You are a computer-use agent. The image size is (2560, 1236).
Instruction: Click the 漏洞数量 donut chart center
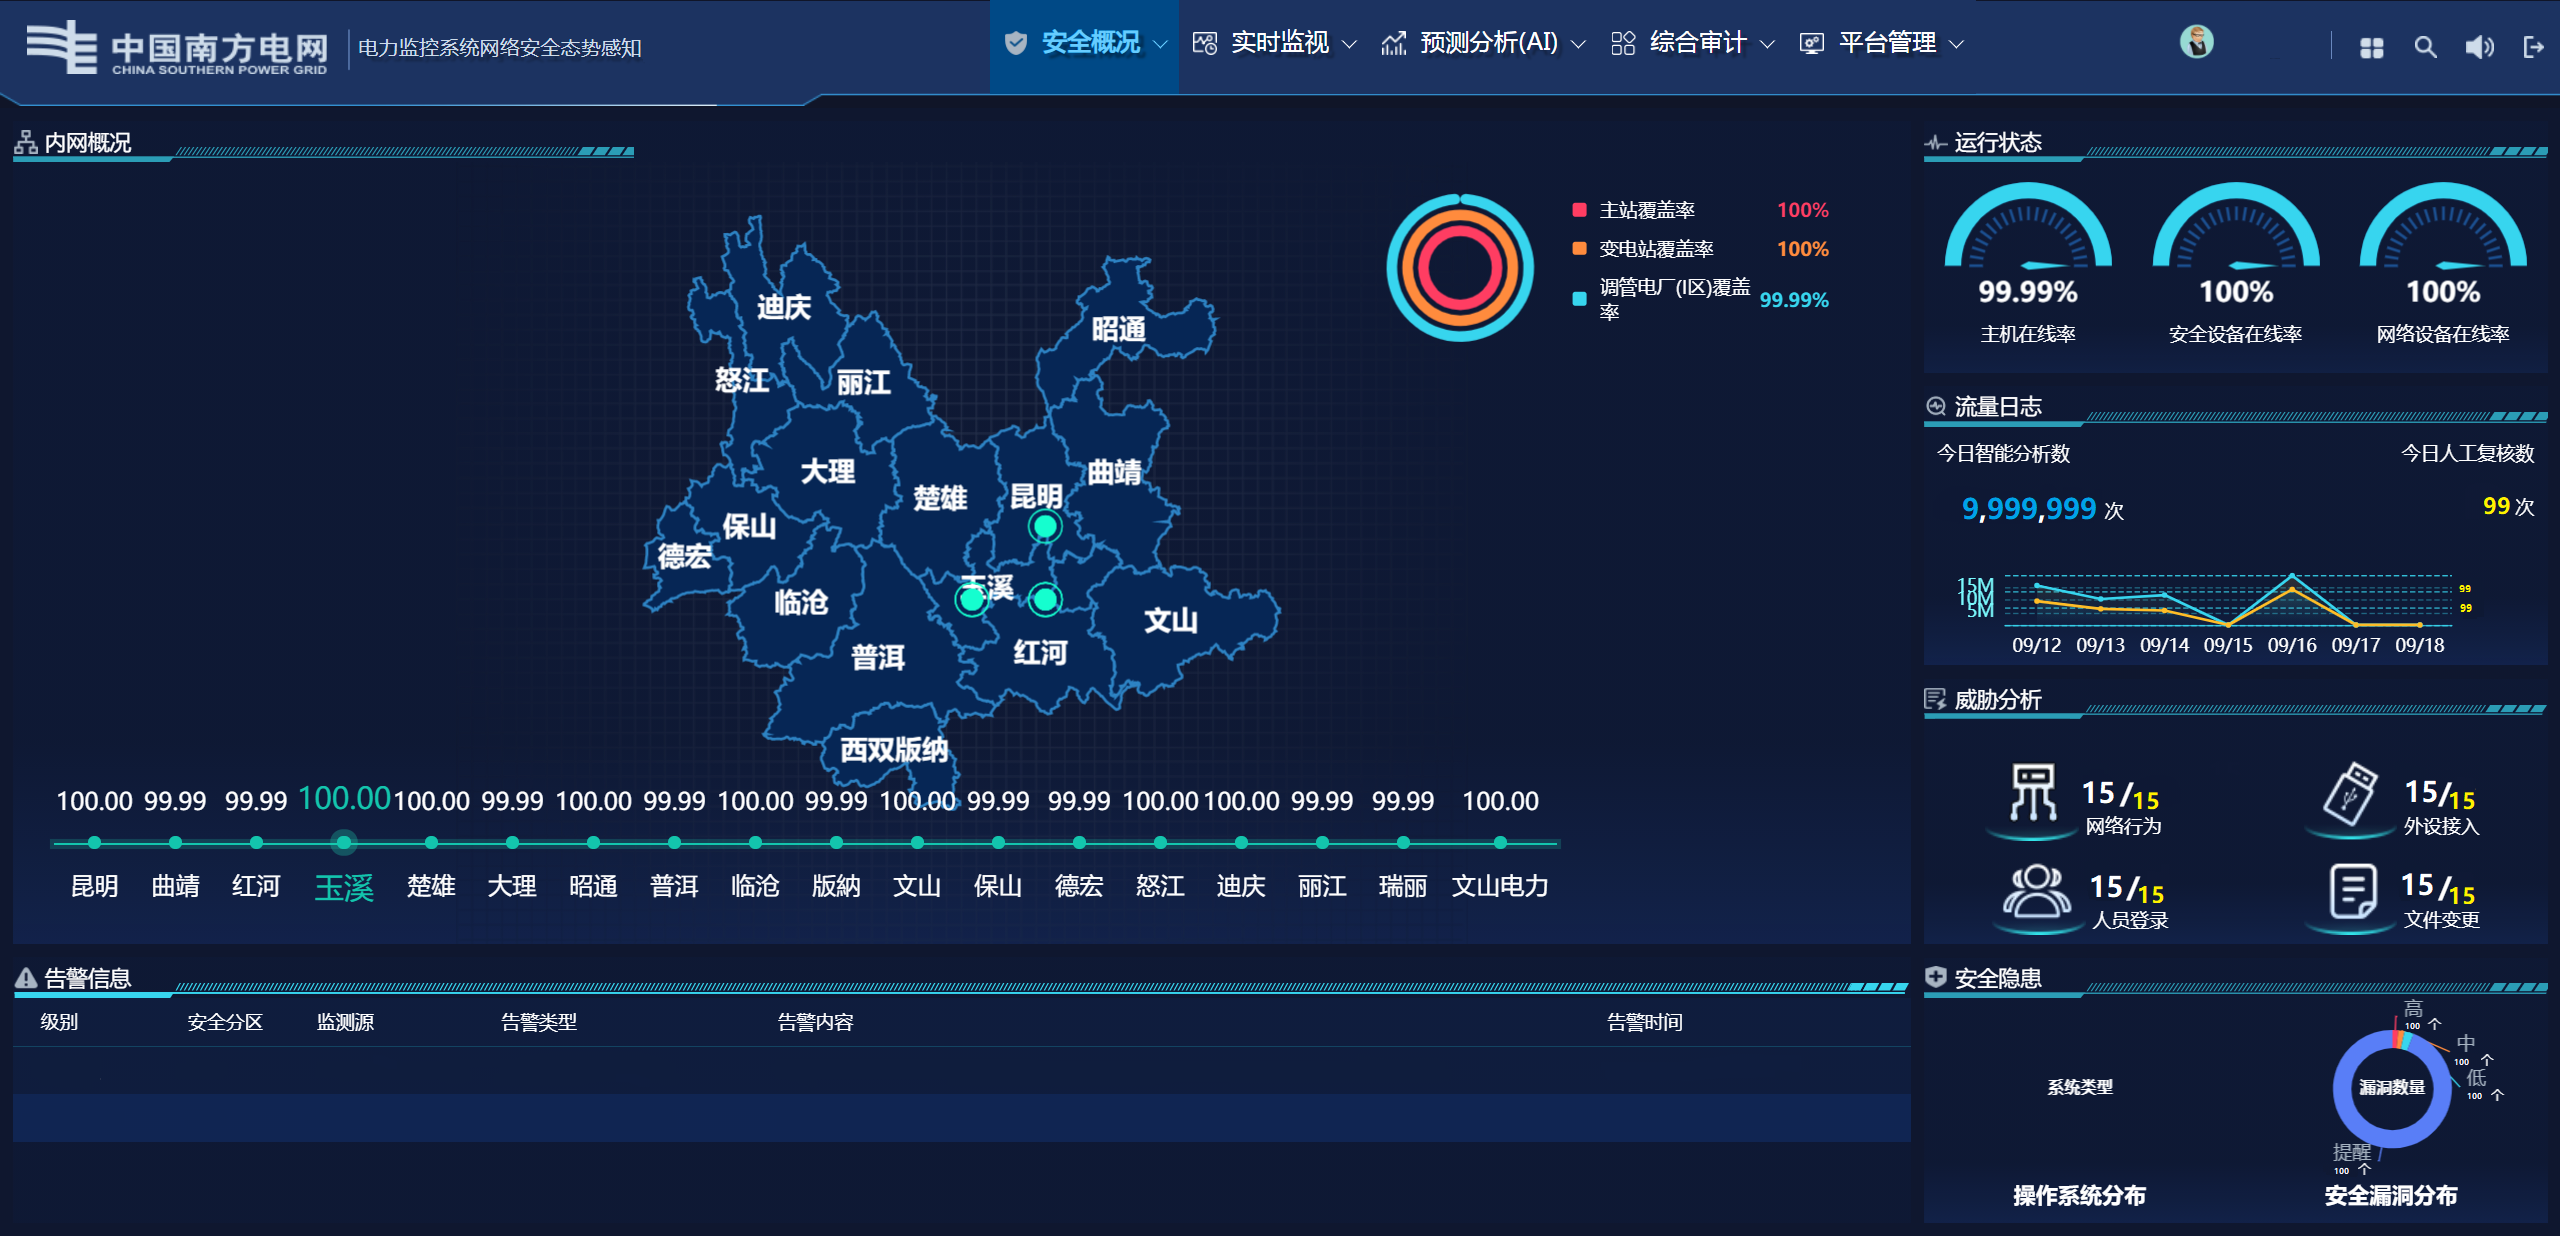2392,1087
